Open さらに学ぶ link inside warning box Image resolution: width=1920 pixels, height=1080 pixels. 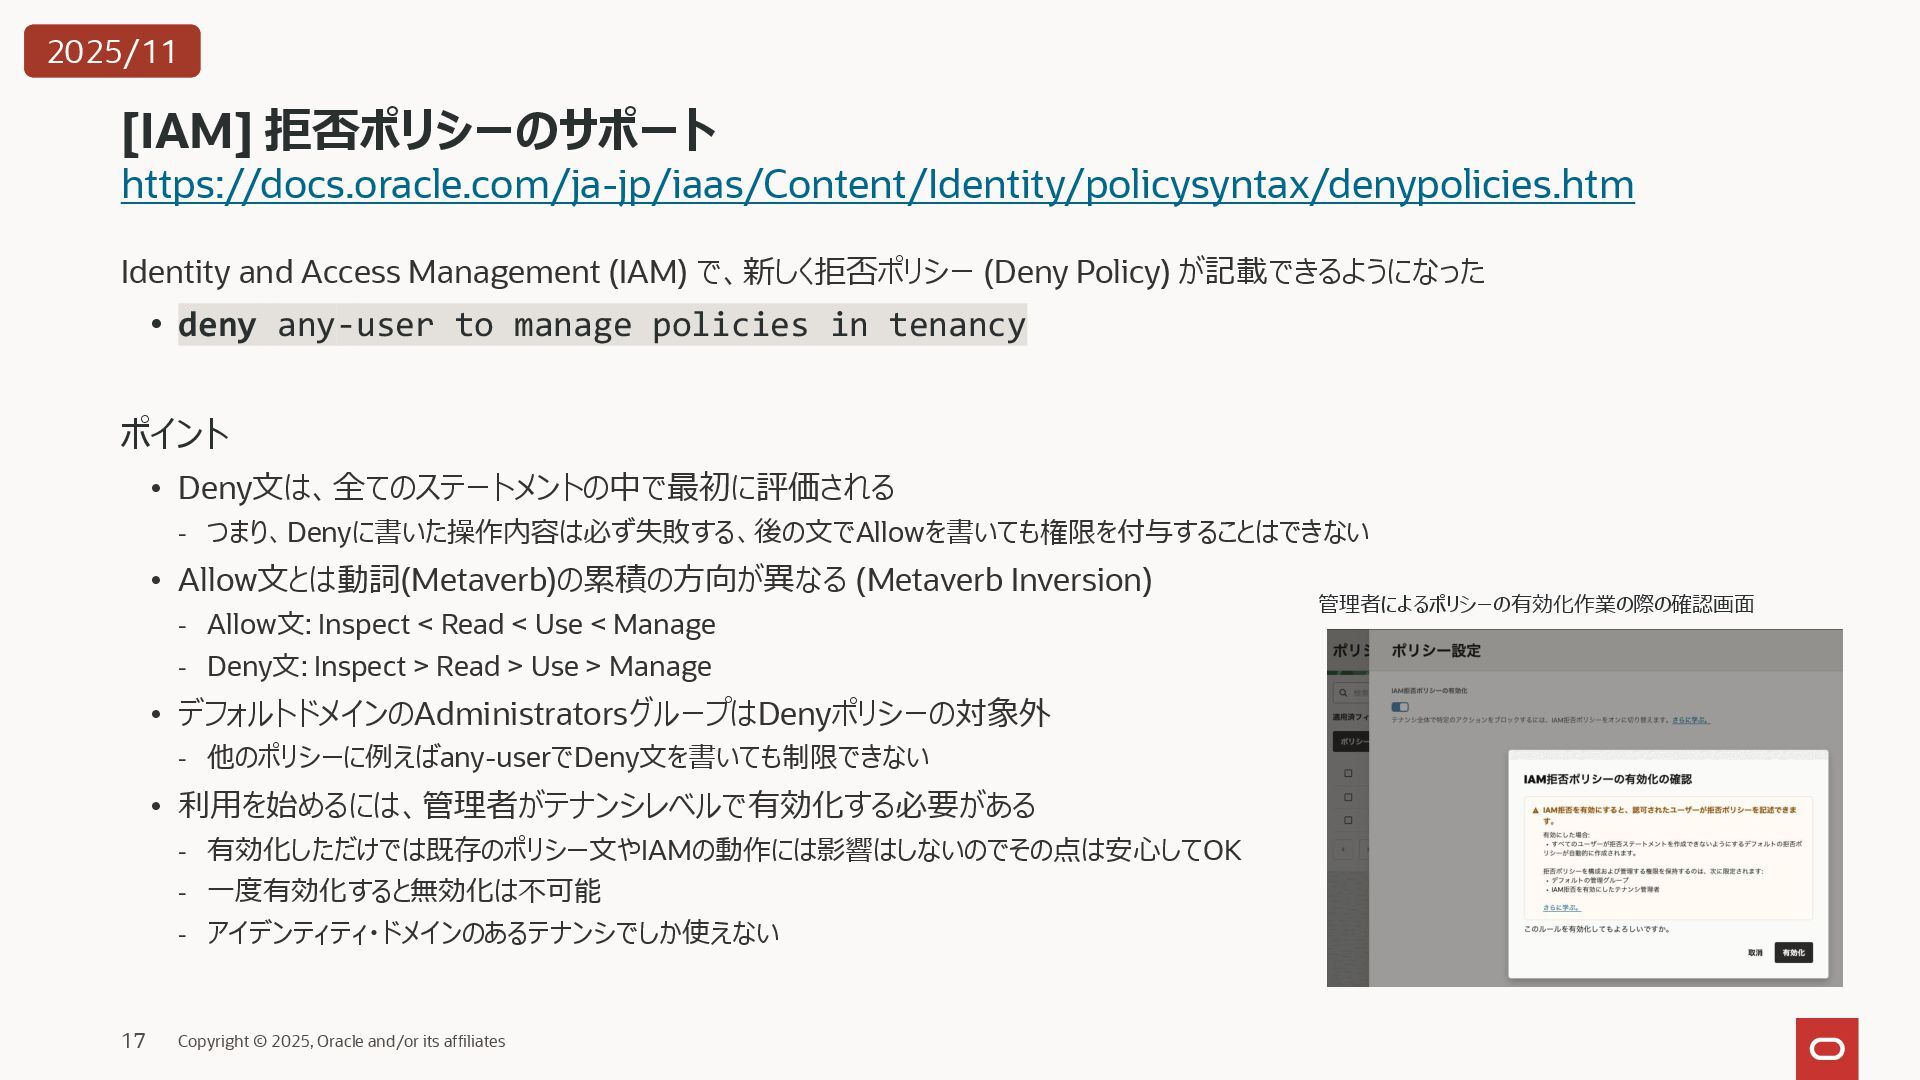[x=1560, y=908]
